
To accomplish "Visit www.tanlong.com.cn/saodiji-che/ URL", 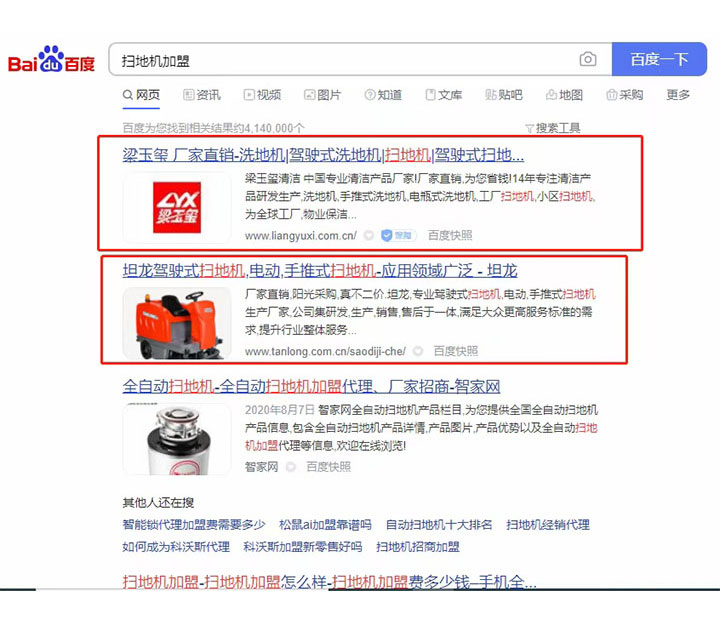I will point(326,352).
